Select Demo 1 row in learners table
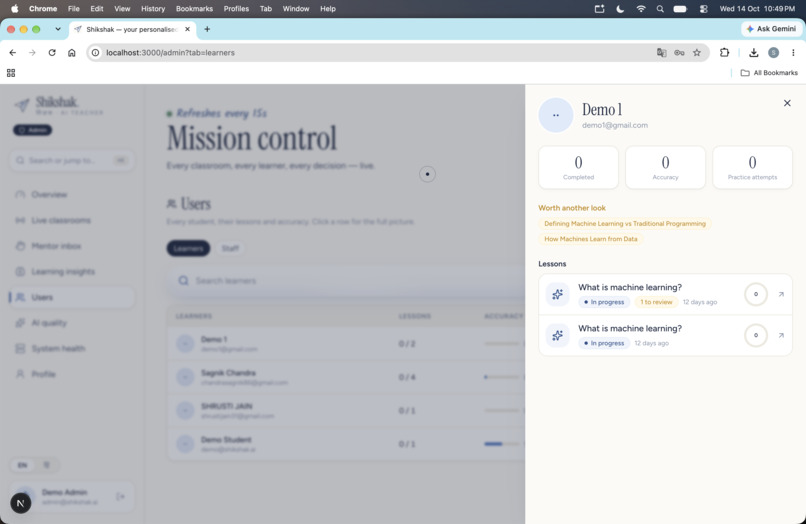The height and width of the screenshot is (524, 806). pos(346,344)
